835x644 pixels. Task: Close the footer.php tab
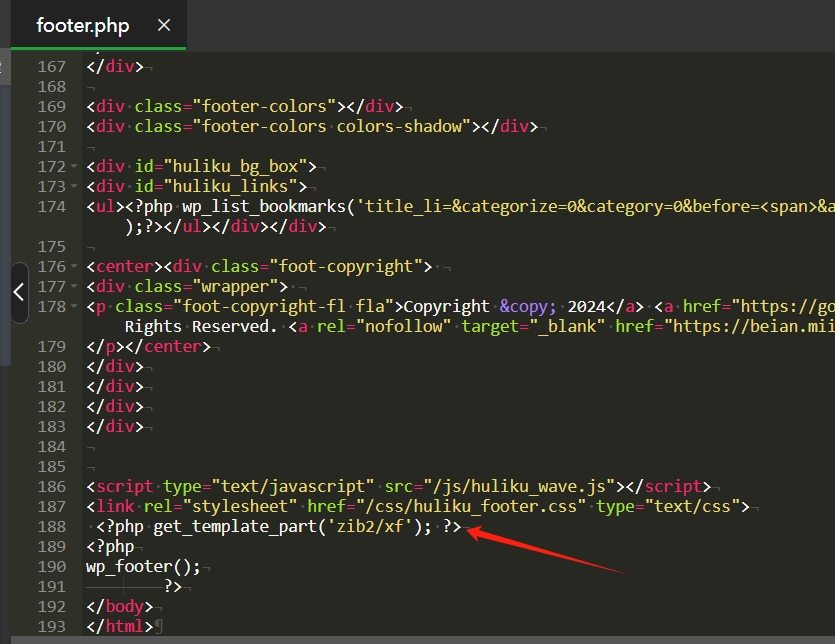[x=164, y=25]
